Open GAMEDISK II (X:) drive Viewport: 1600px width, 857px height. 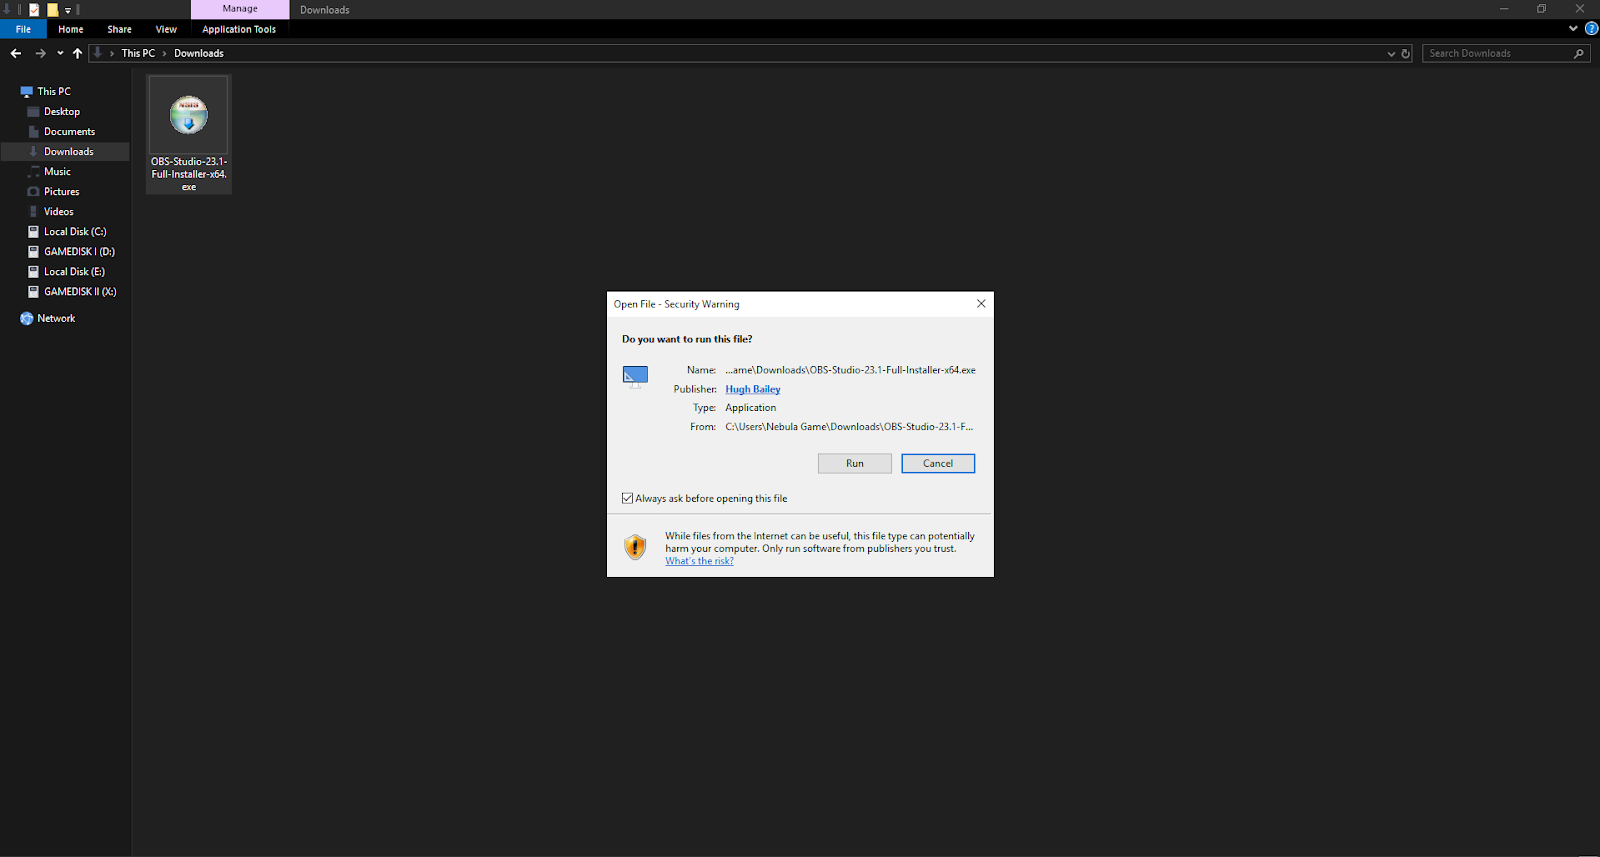click(x=80, y=292)
